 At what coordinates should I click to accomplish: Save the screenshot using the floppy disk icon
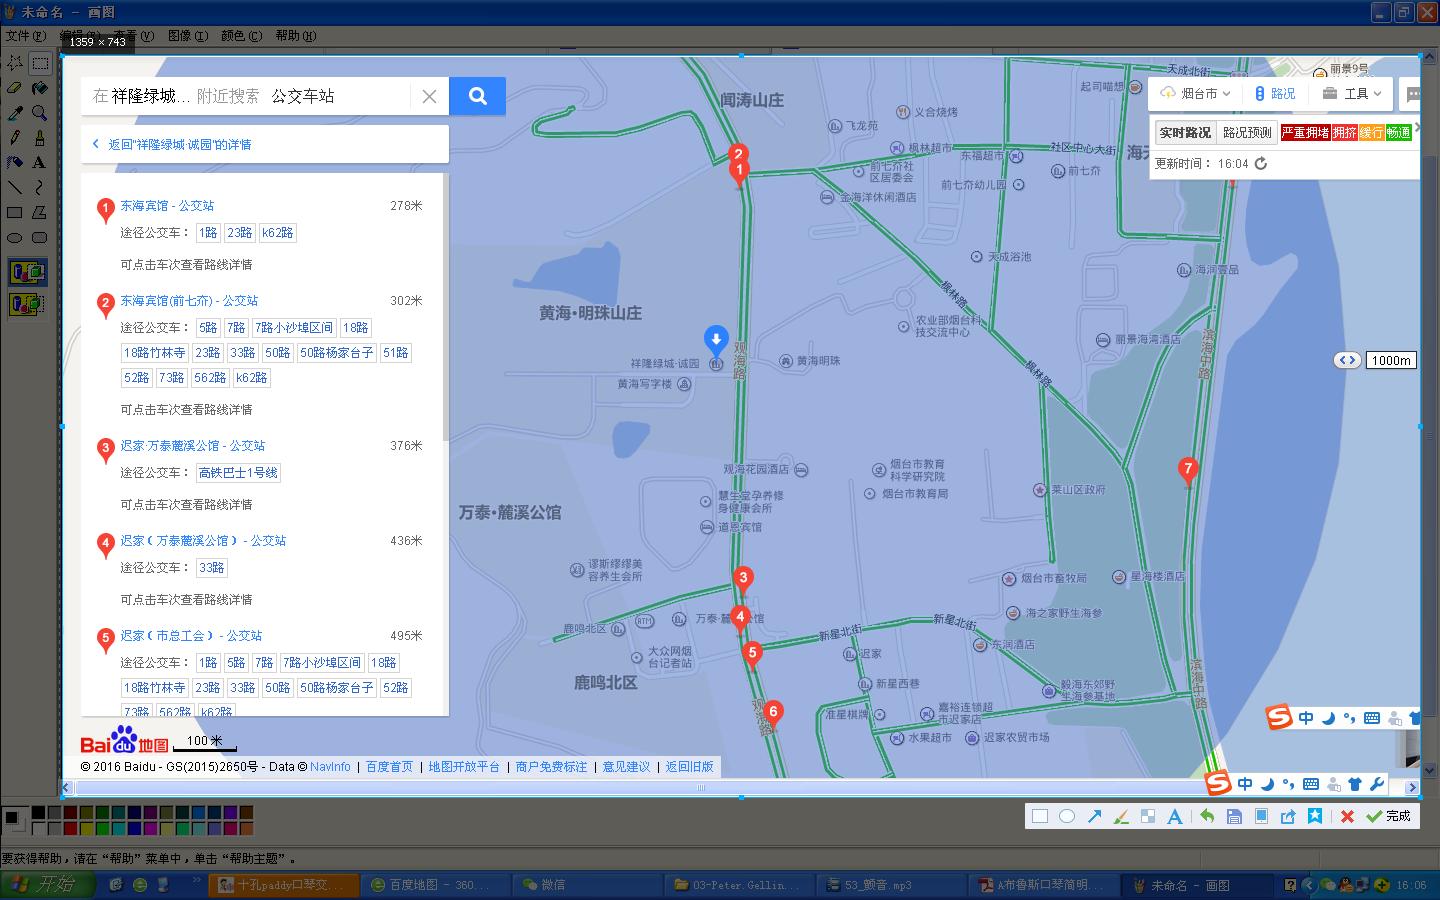coord(1234,816)
